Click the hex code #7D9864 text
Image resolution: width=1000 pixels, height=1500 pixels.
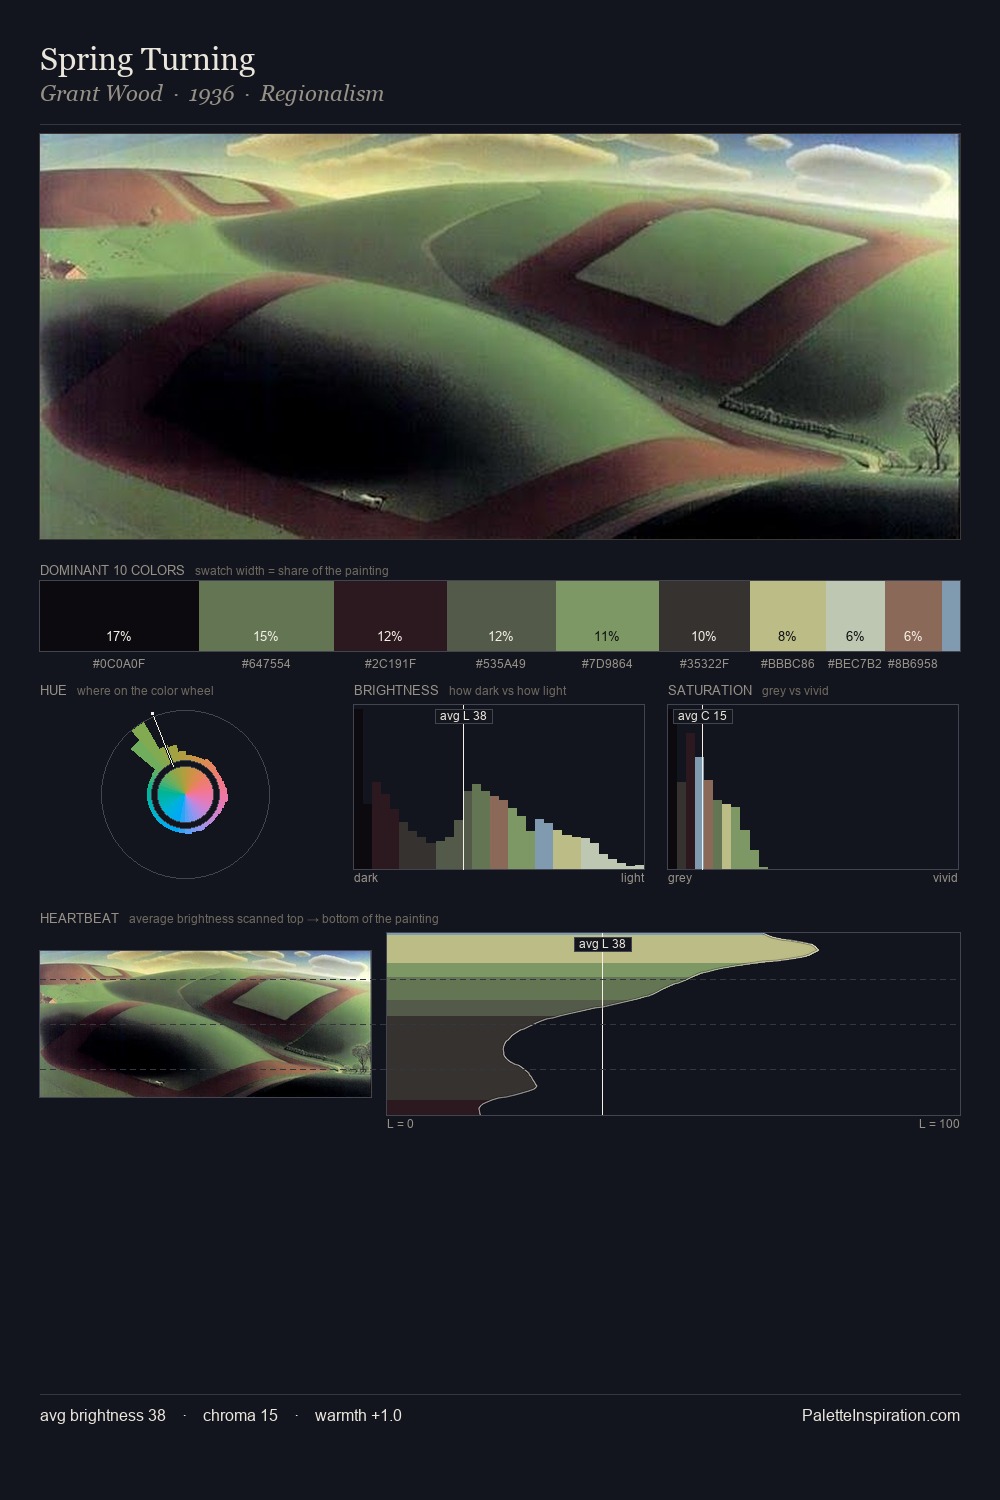tap(607, 663)
